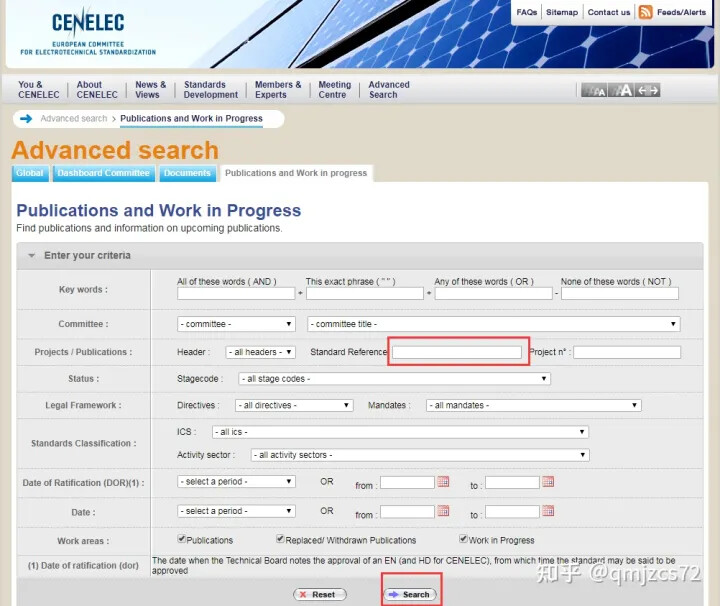
Task: Open calendar icon for Date from field
Action: tap(443, 511)
